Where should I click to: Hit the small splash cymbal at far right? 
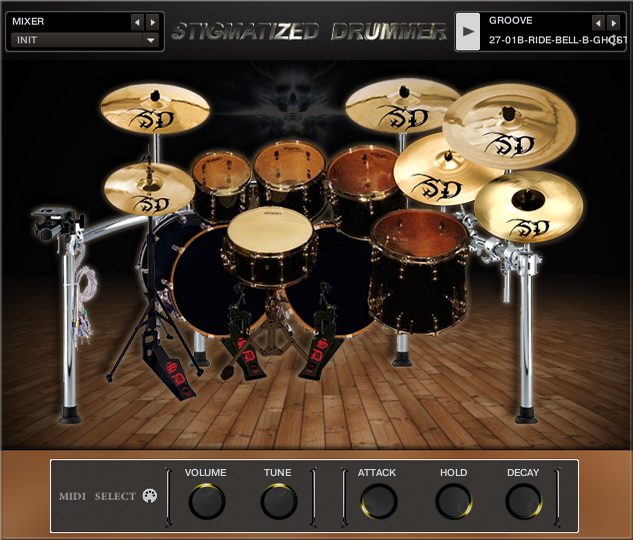point(528,206)
